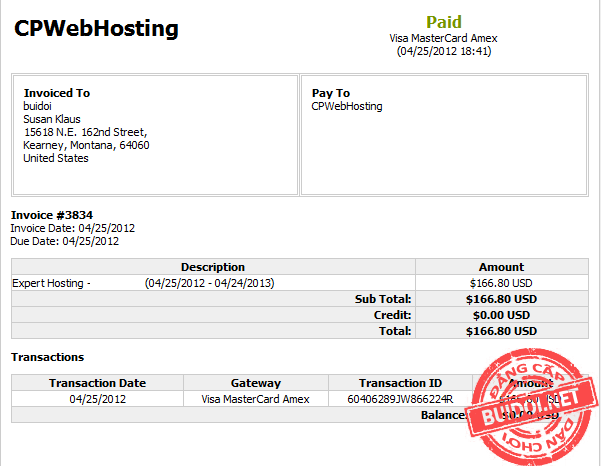Click the Transaction Date column header
Viewport: 601px width, 466px height.
coord(97,383)
